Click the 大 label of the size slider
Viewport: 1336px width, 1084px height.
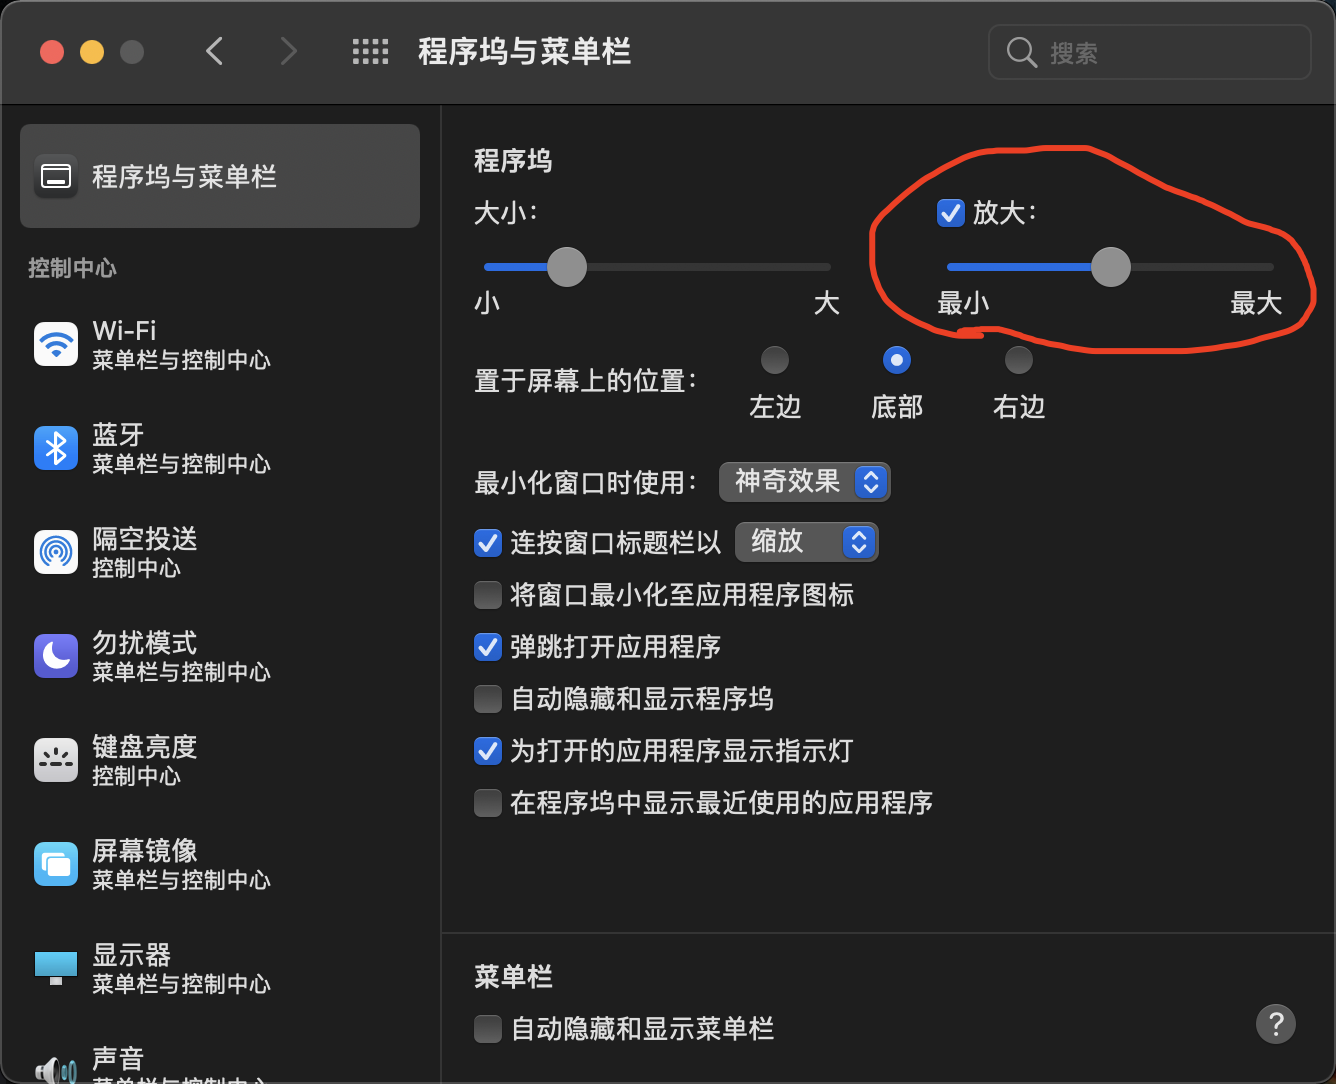pos(826,303)
